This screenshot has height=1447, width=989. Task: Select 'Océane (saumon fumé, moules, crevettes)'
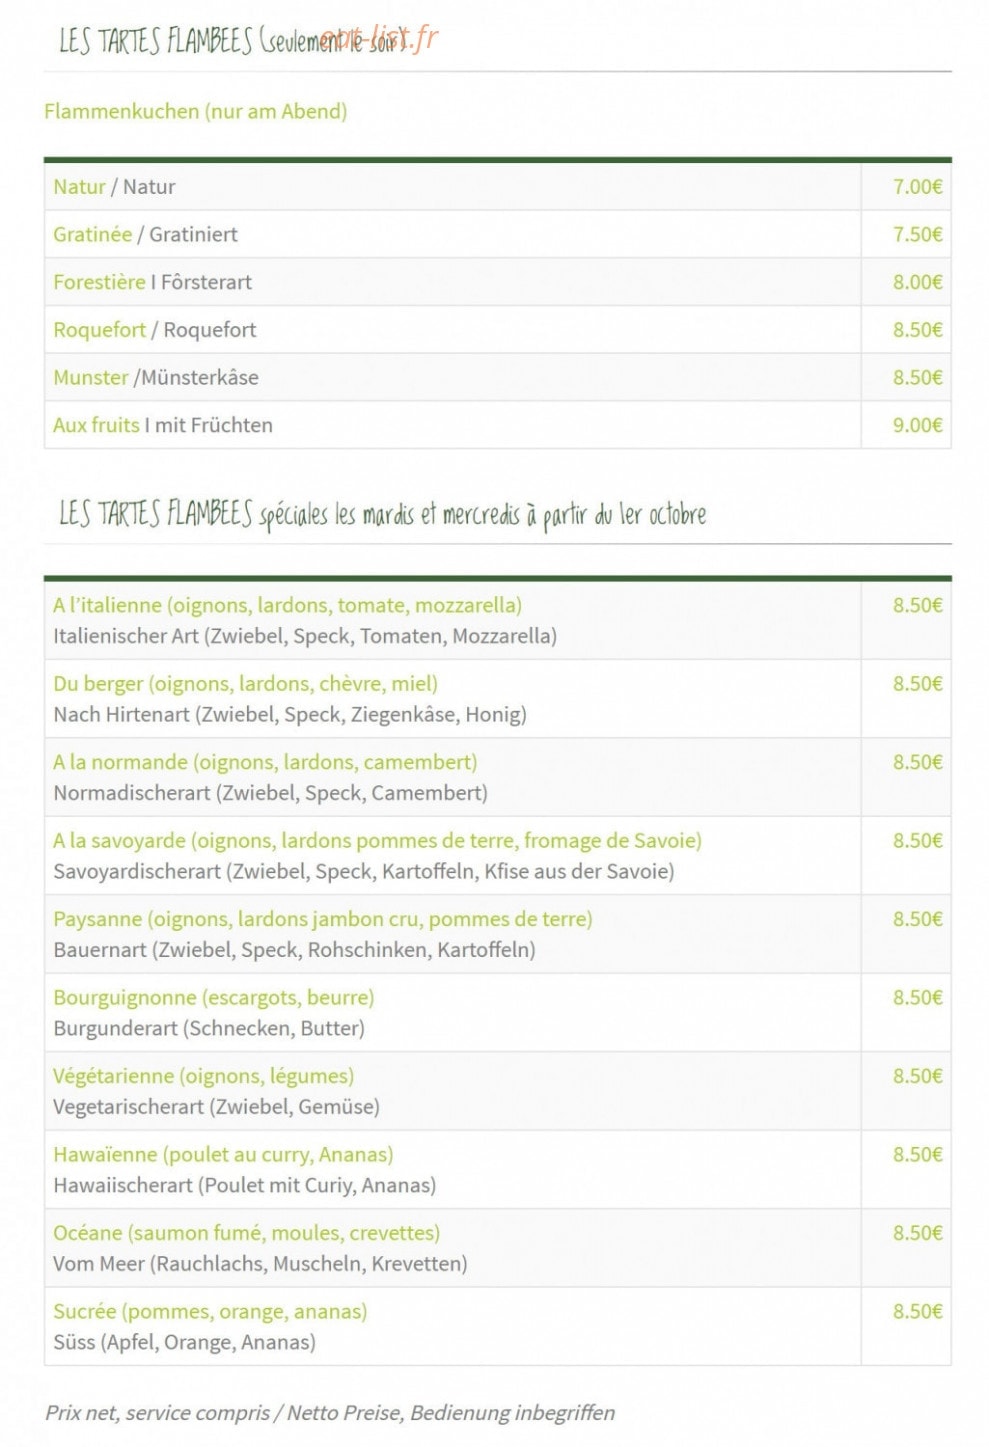coord(246,1233)
